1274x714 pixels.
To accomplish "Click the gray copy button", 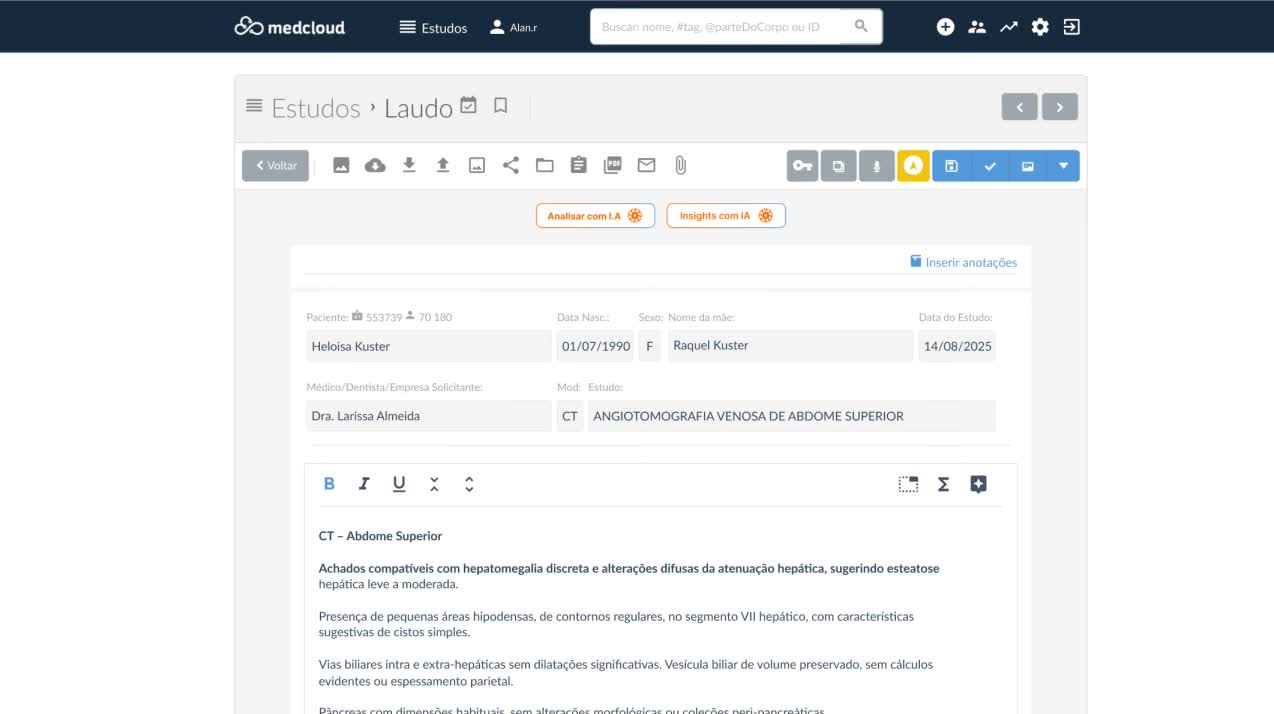I will click(838, 166).
